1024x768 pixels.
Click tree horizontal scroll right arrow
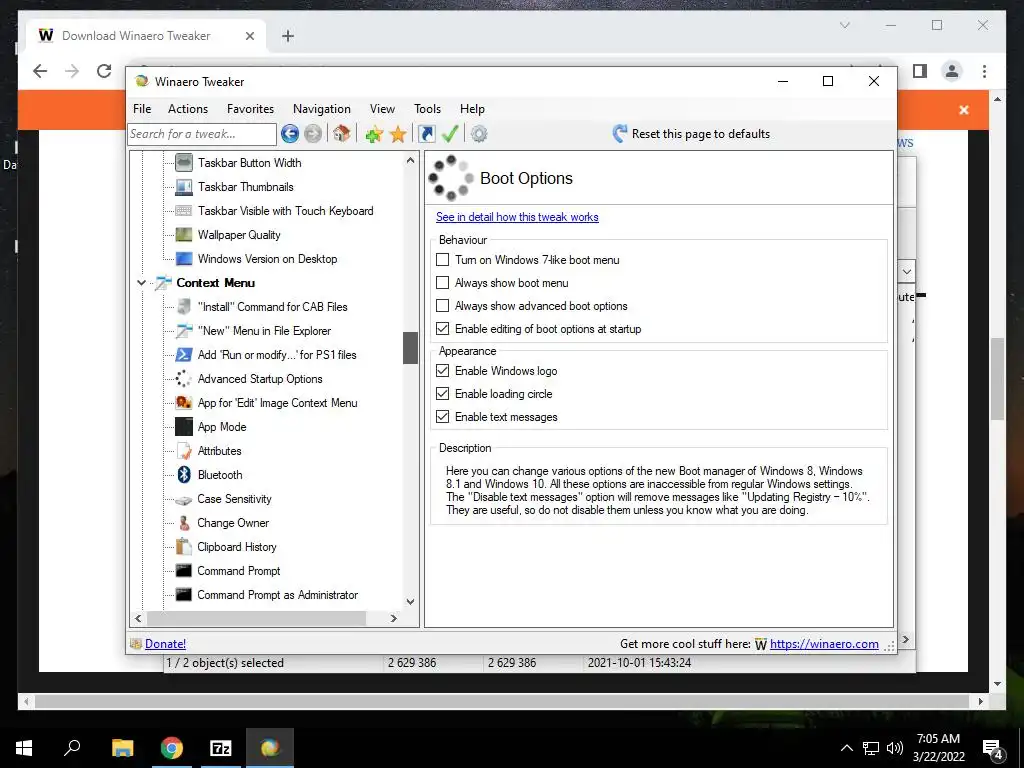coord(393,618)
